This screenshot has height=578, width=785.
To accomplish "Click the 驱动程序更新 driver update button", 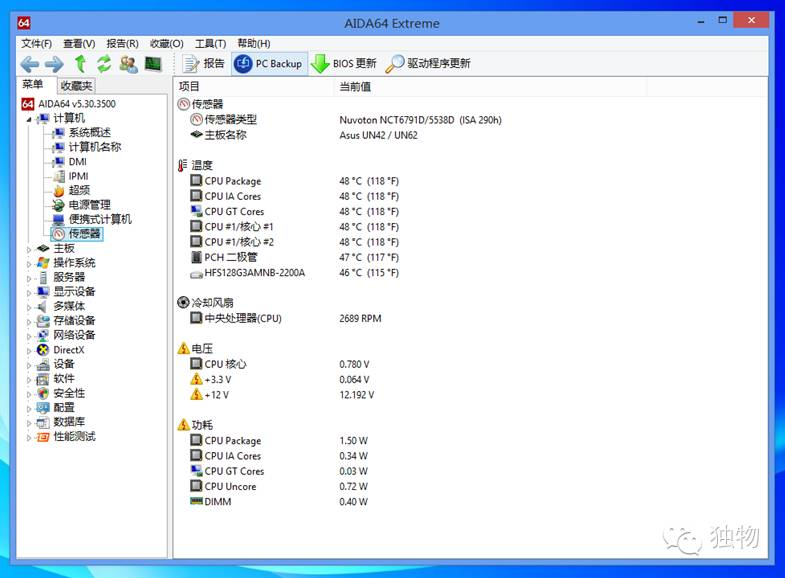I will tap(428, 64).
